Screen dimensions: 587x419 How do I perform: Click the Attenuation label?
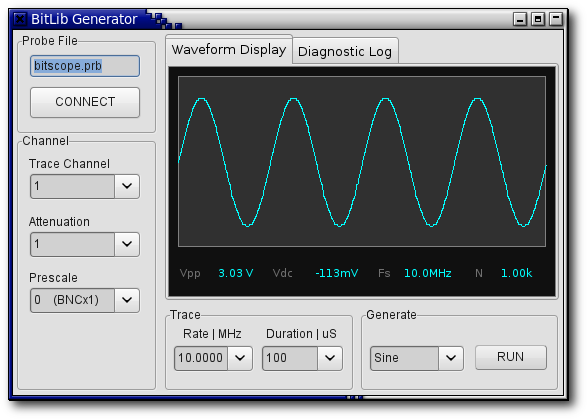click(x=59, y=222)
